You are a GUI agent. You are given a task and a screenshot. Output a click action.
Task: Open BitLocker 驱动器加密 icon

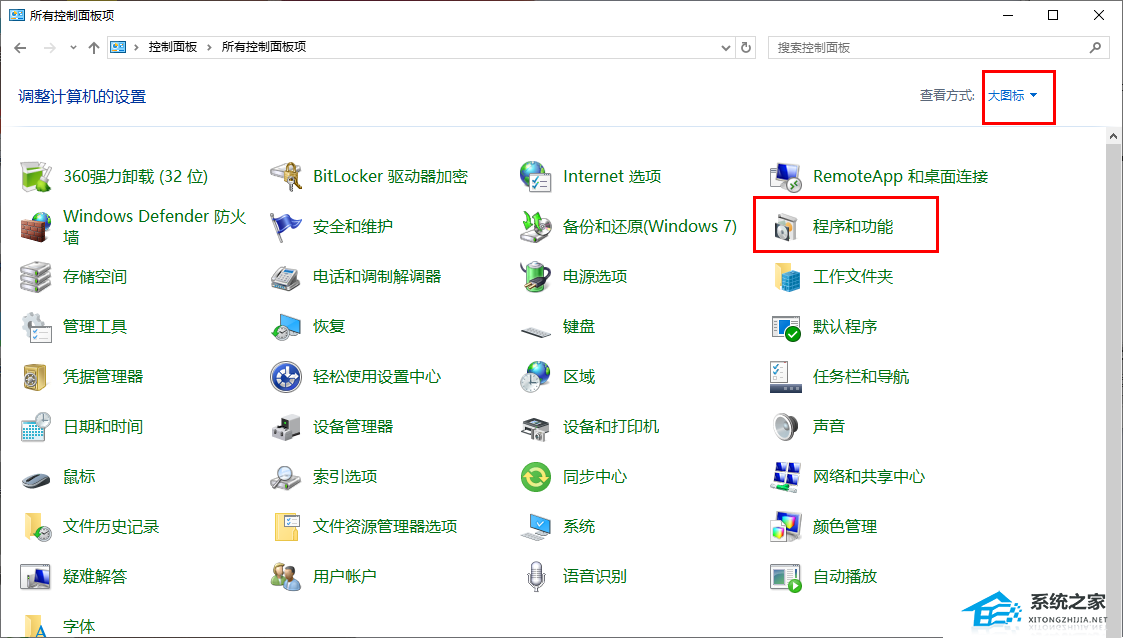tap(286, 176)
